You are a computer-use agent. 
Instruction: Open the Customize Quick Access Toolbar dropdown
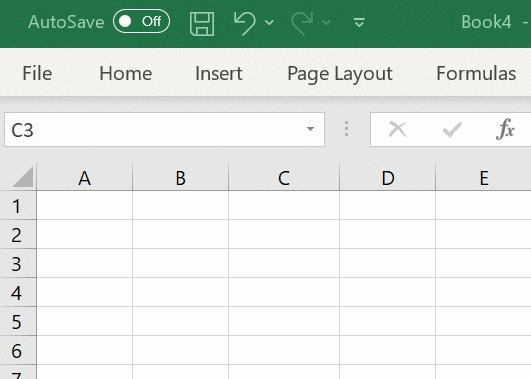point(359,22)
